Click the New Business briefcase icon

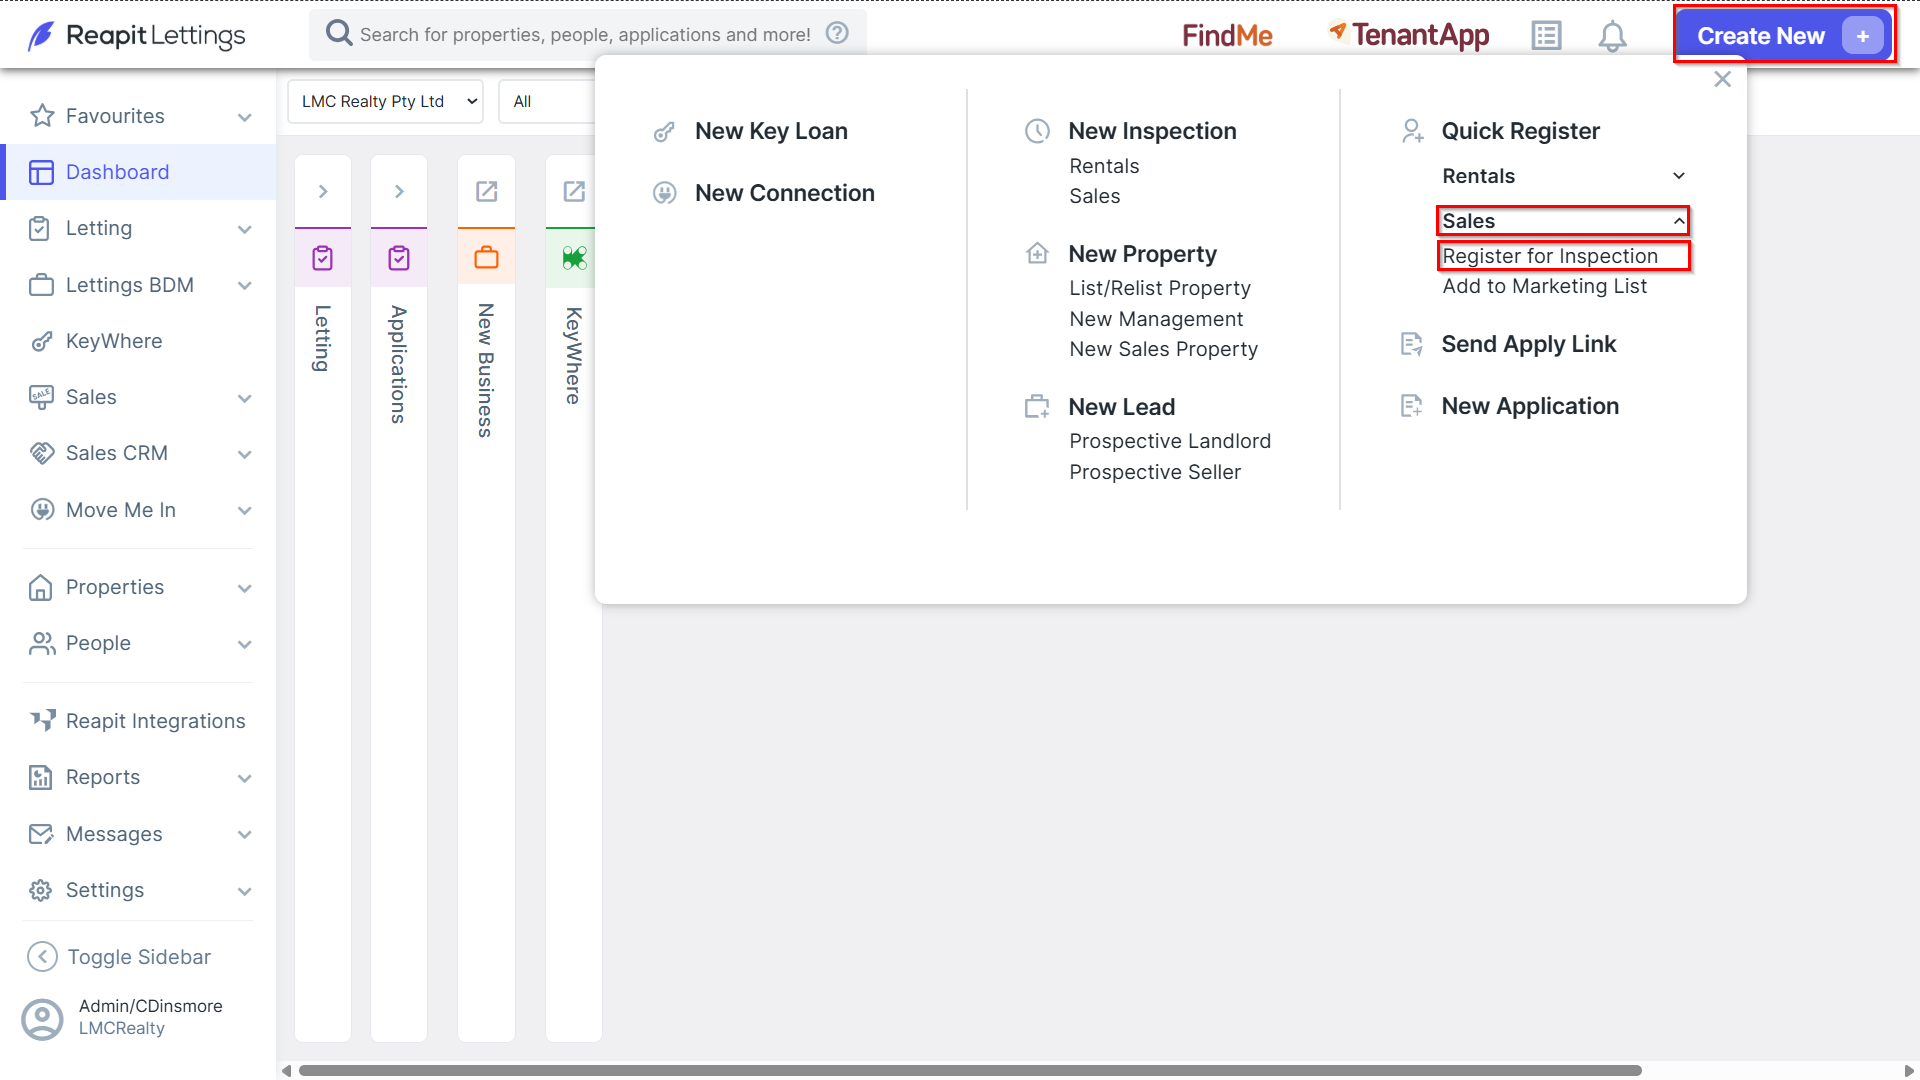pyautogui.click(x=486, y=258)
